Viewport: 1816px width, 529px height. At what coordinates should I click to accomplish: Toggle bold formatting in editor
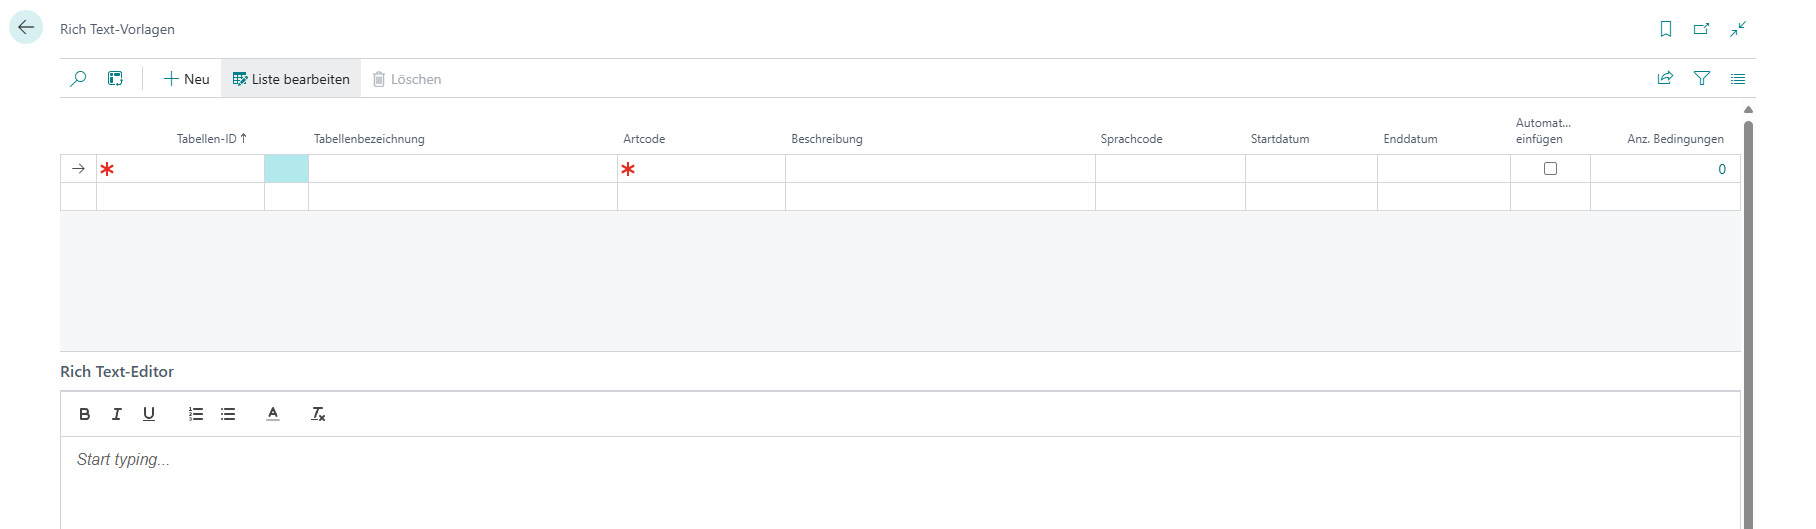85,414
